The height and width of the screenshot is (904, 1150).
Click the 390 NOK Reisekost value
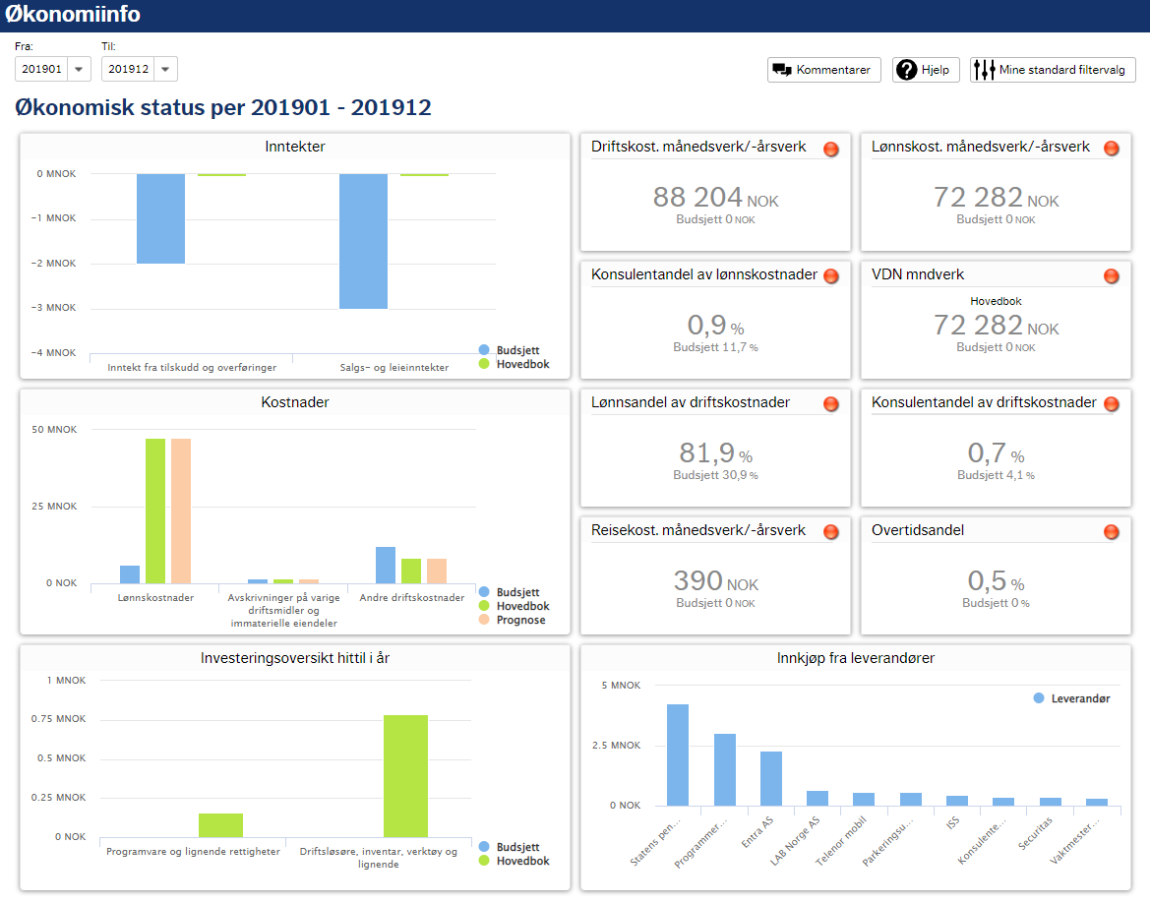(x=715, y=581)
